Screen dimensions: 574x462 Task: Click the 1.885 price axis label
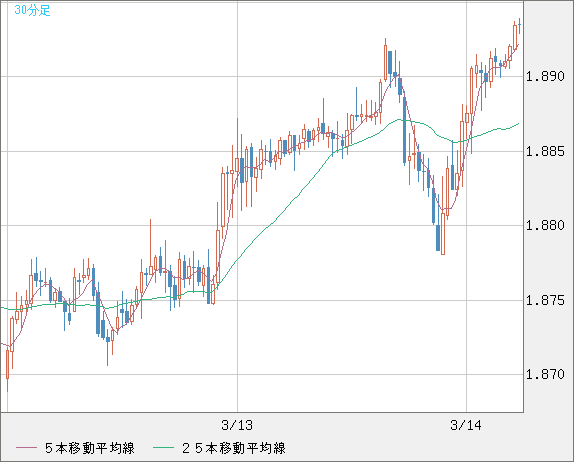545,151
